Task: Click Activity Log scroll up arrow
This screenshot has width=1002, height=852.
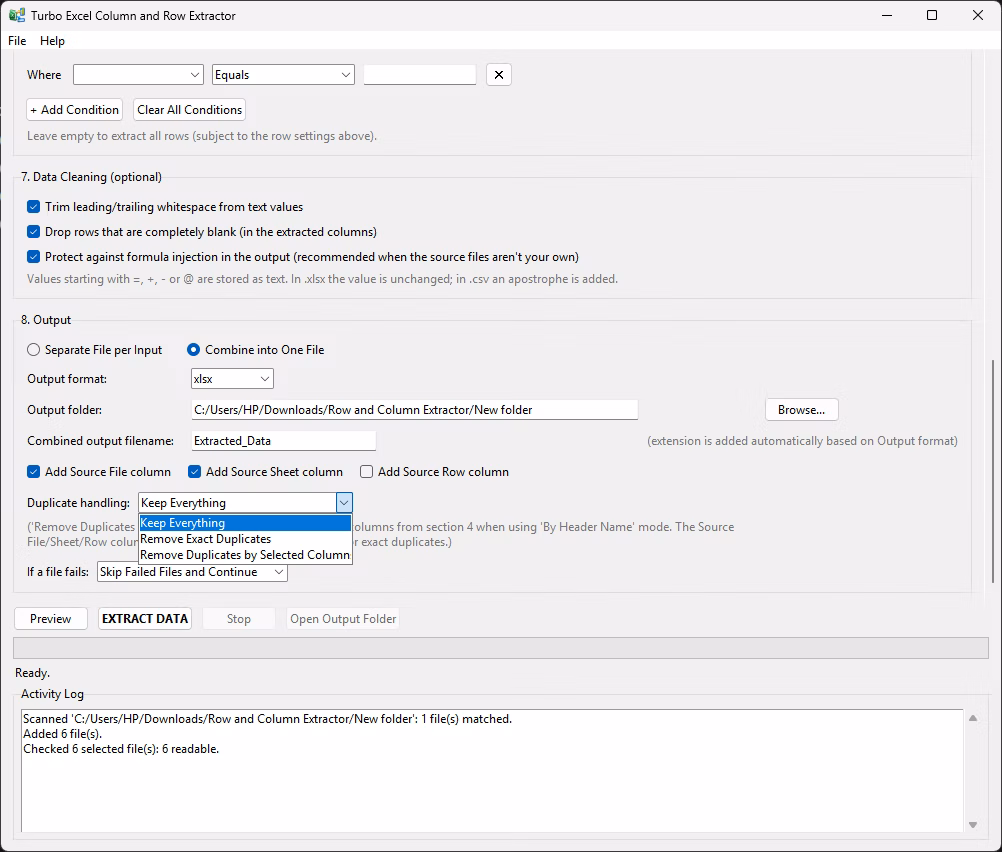Action: tap(973, 718)
